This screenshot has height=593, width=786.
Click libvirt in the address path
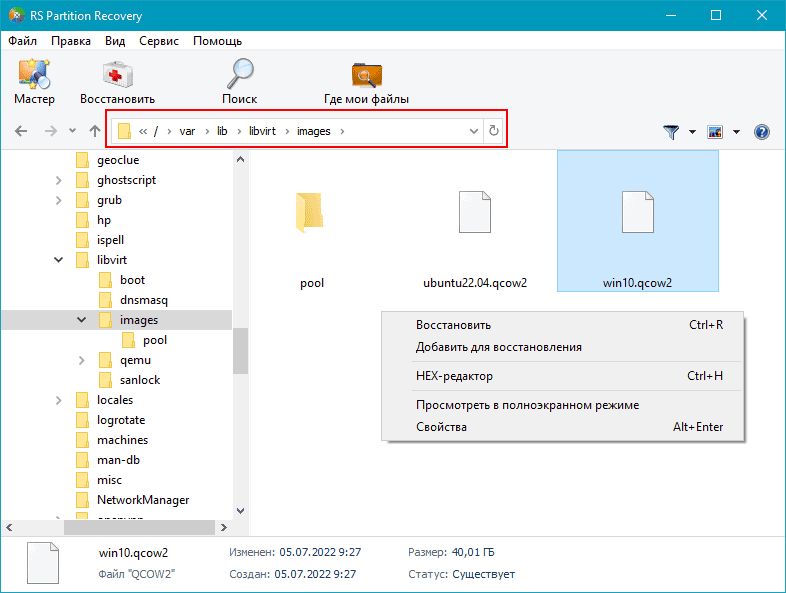coord(262,131)
